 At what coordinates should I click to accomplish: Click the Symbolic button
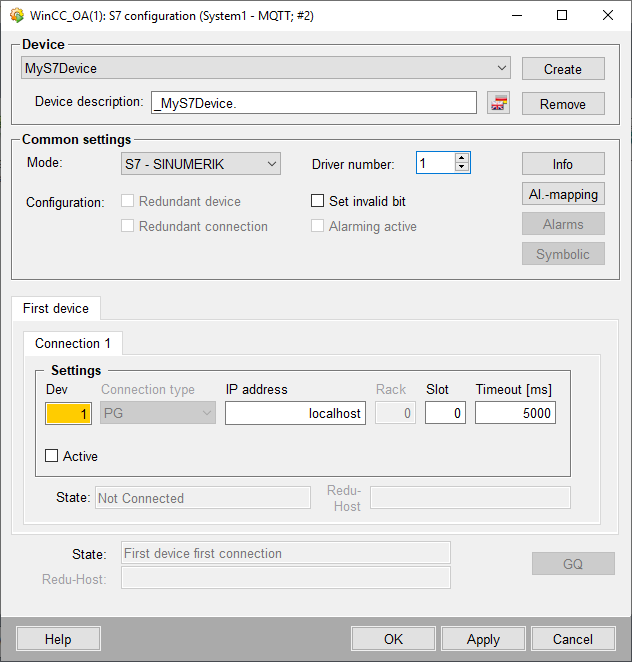(x=563, y=254)
